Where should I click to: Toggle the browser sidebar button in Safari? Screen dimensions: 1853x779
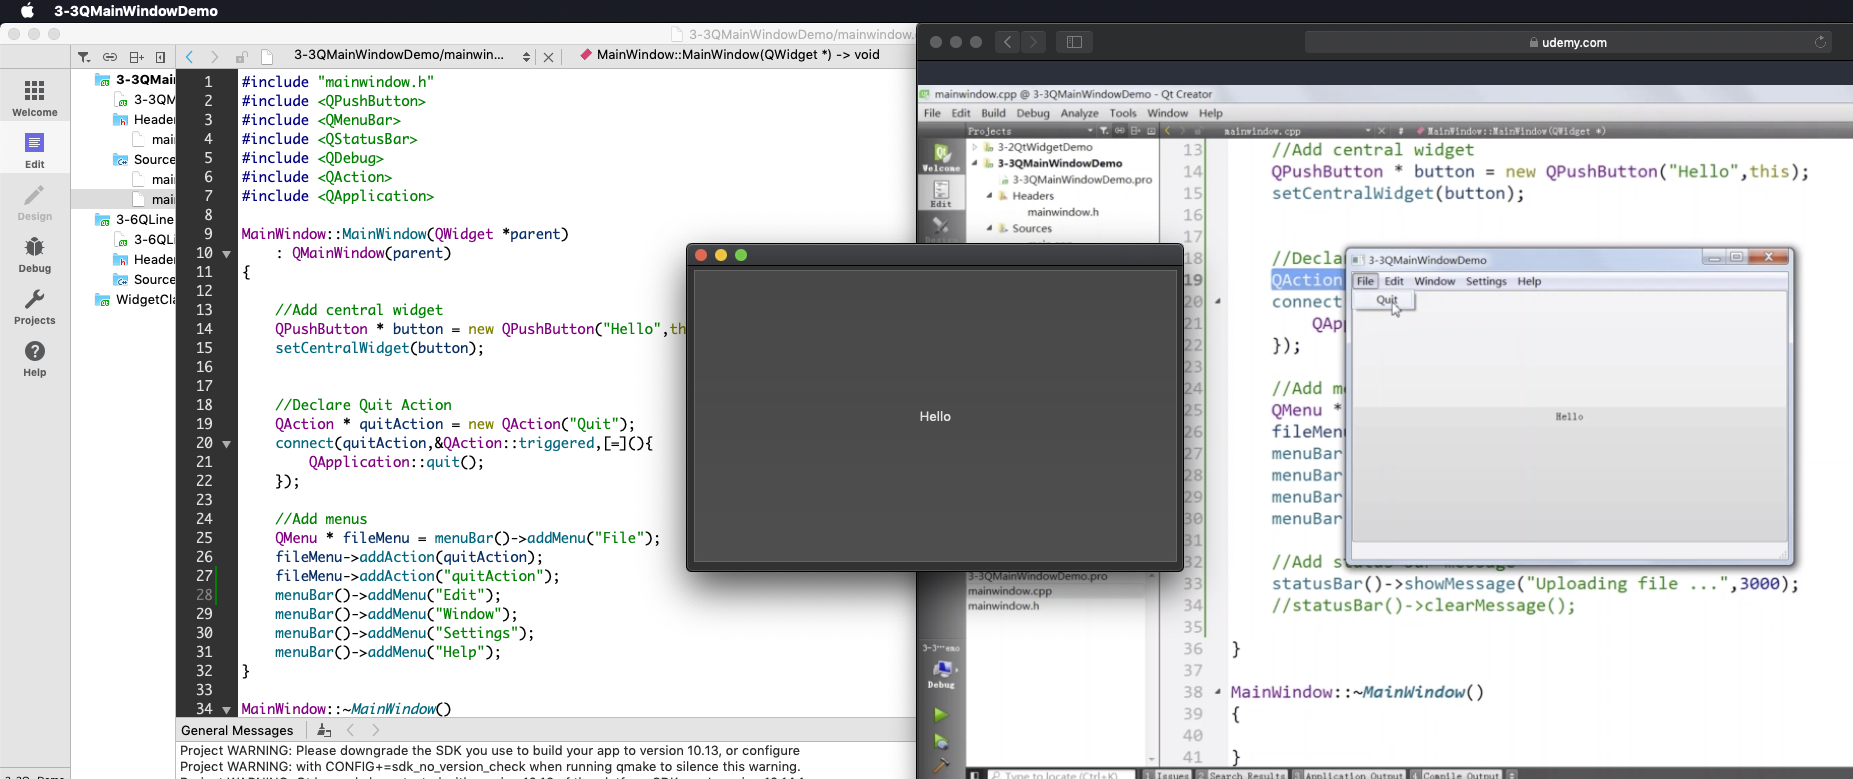pos(1074,42)
